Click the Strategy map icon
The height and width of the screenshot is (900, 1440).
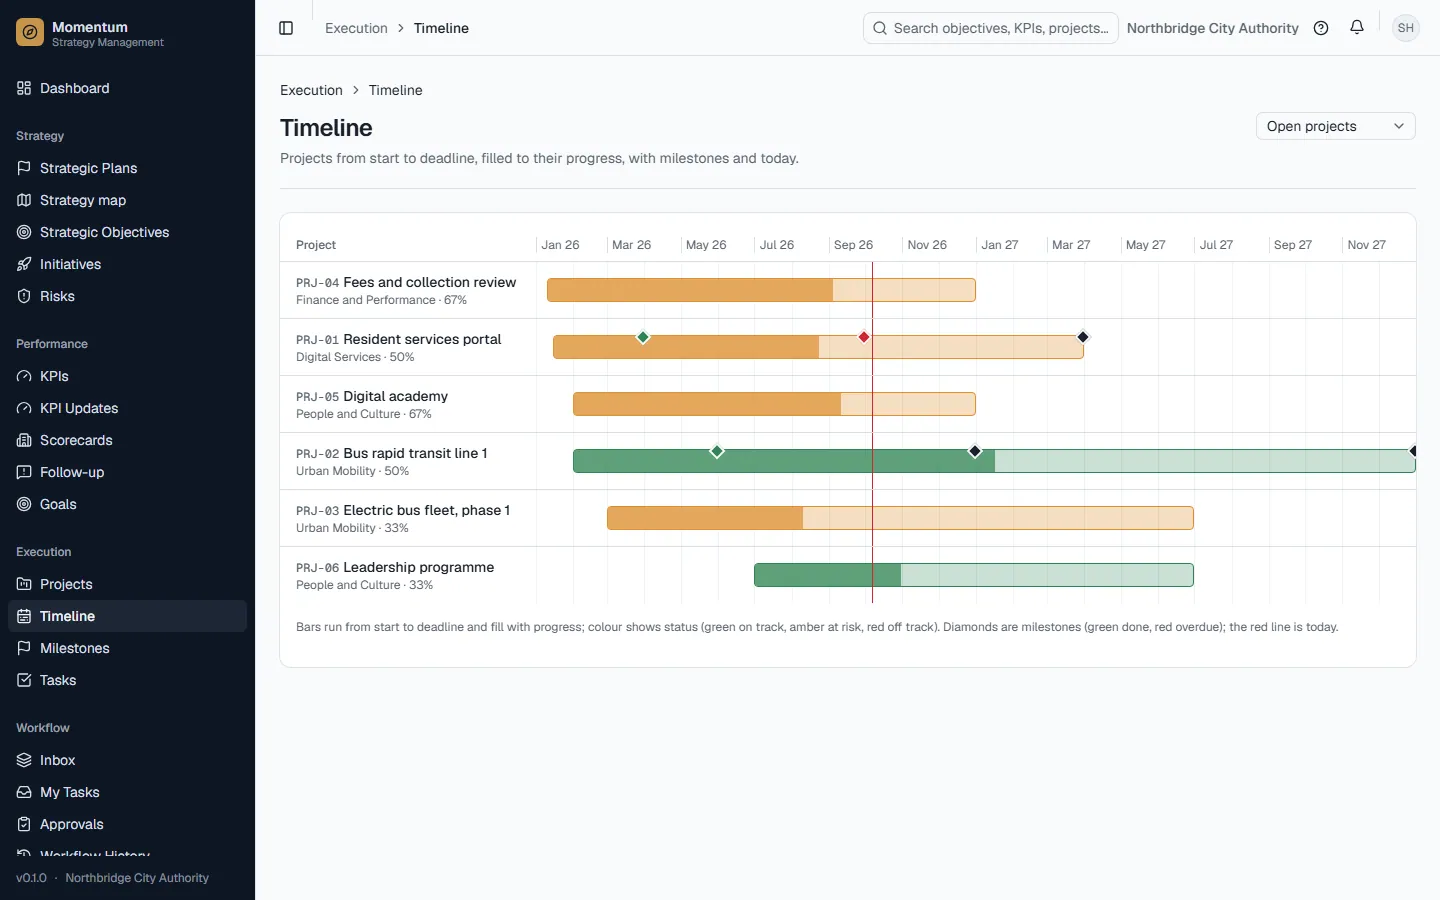click(x=24, y=200)
